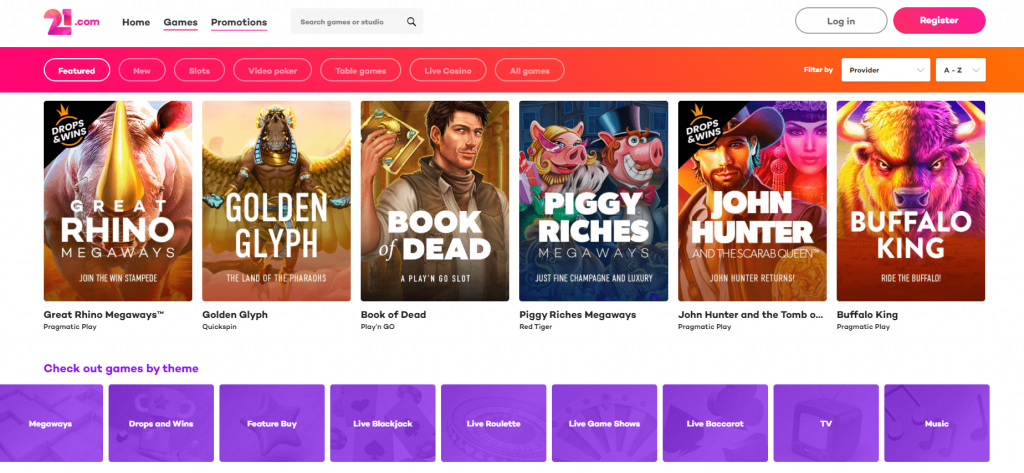Open John Hunter Scarab Queen thumbnail
Image resolution: width=1024 pixels, height=473 pixels.
coord(752,201)
